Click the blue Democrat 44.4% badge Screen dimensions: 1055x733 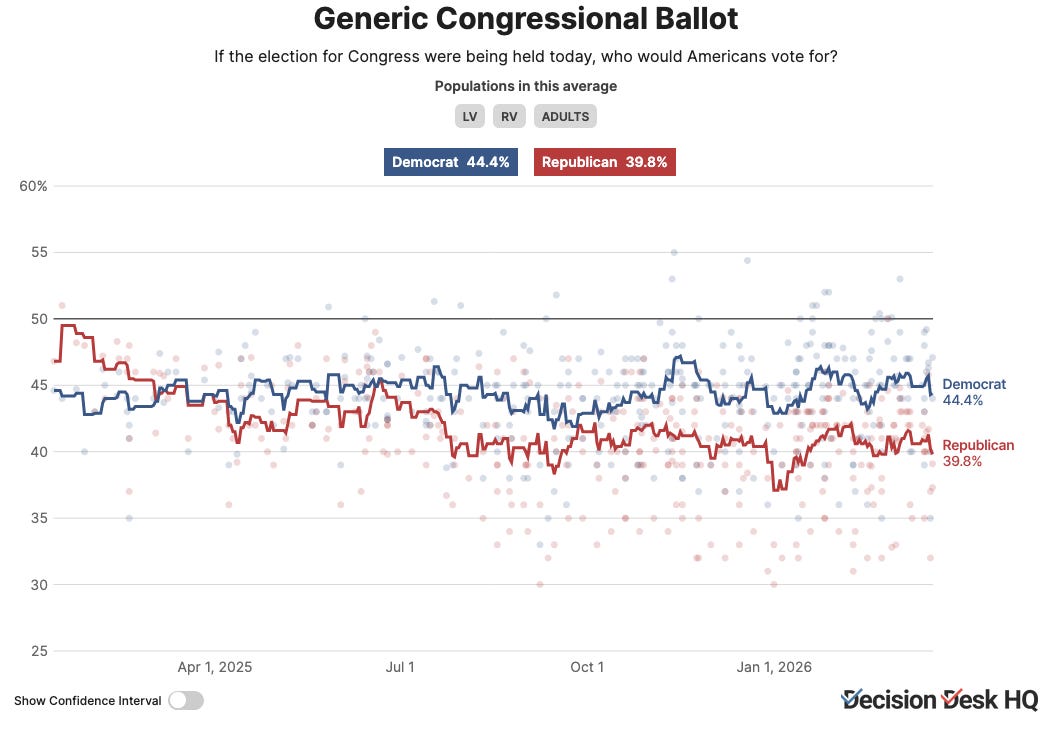pyautogui.click(x=451, y=162)
